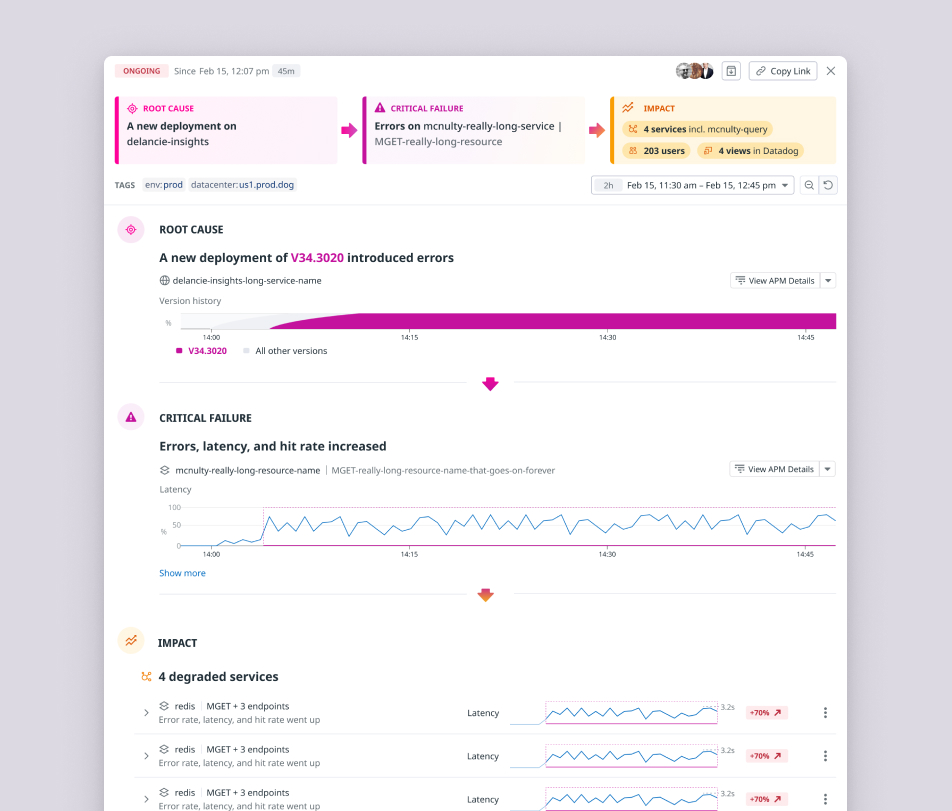The image size is (952, 811).
Task: Expand the first redis degraded service row
Action: [x=146, y=713]
